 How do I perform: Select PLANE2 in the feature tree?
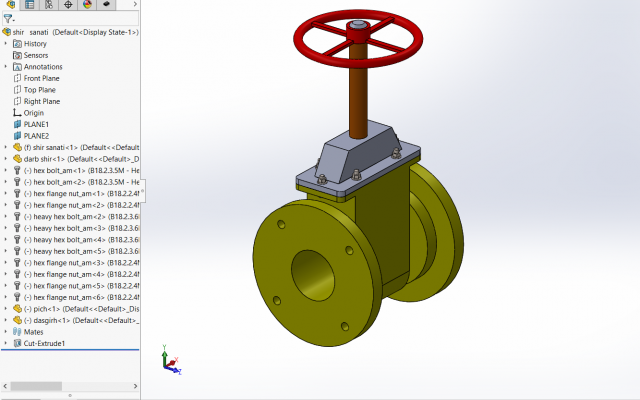point(36,136)
